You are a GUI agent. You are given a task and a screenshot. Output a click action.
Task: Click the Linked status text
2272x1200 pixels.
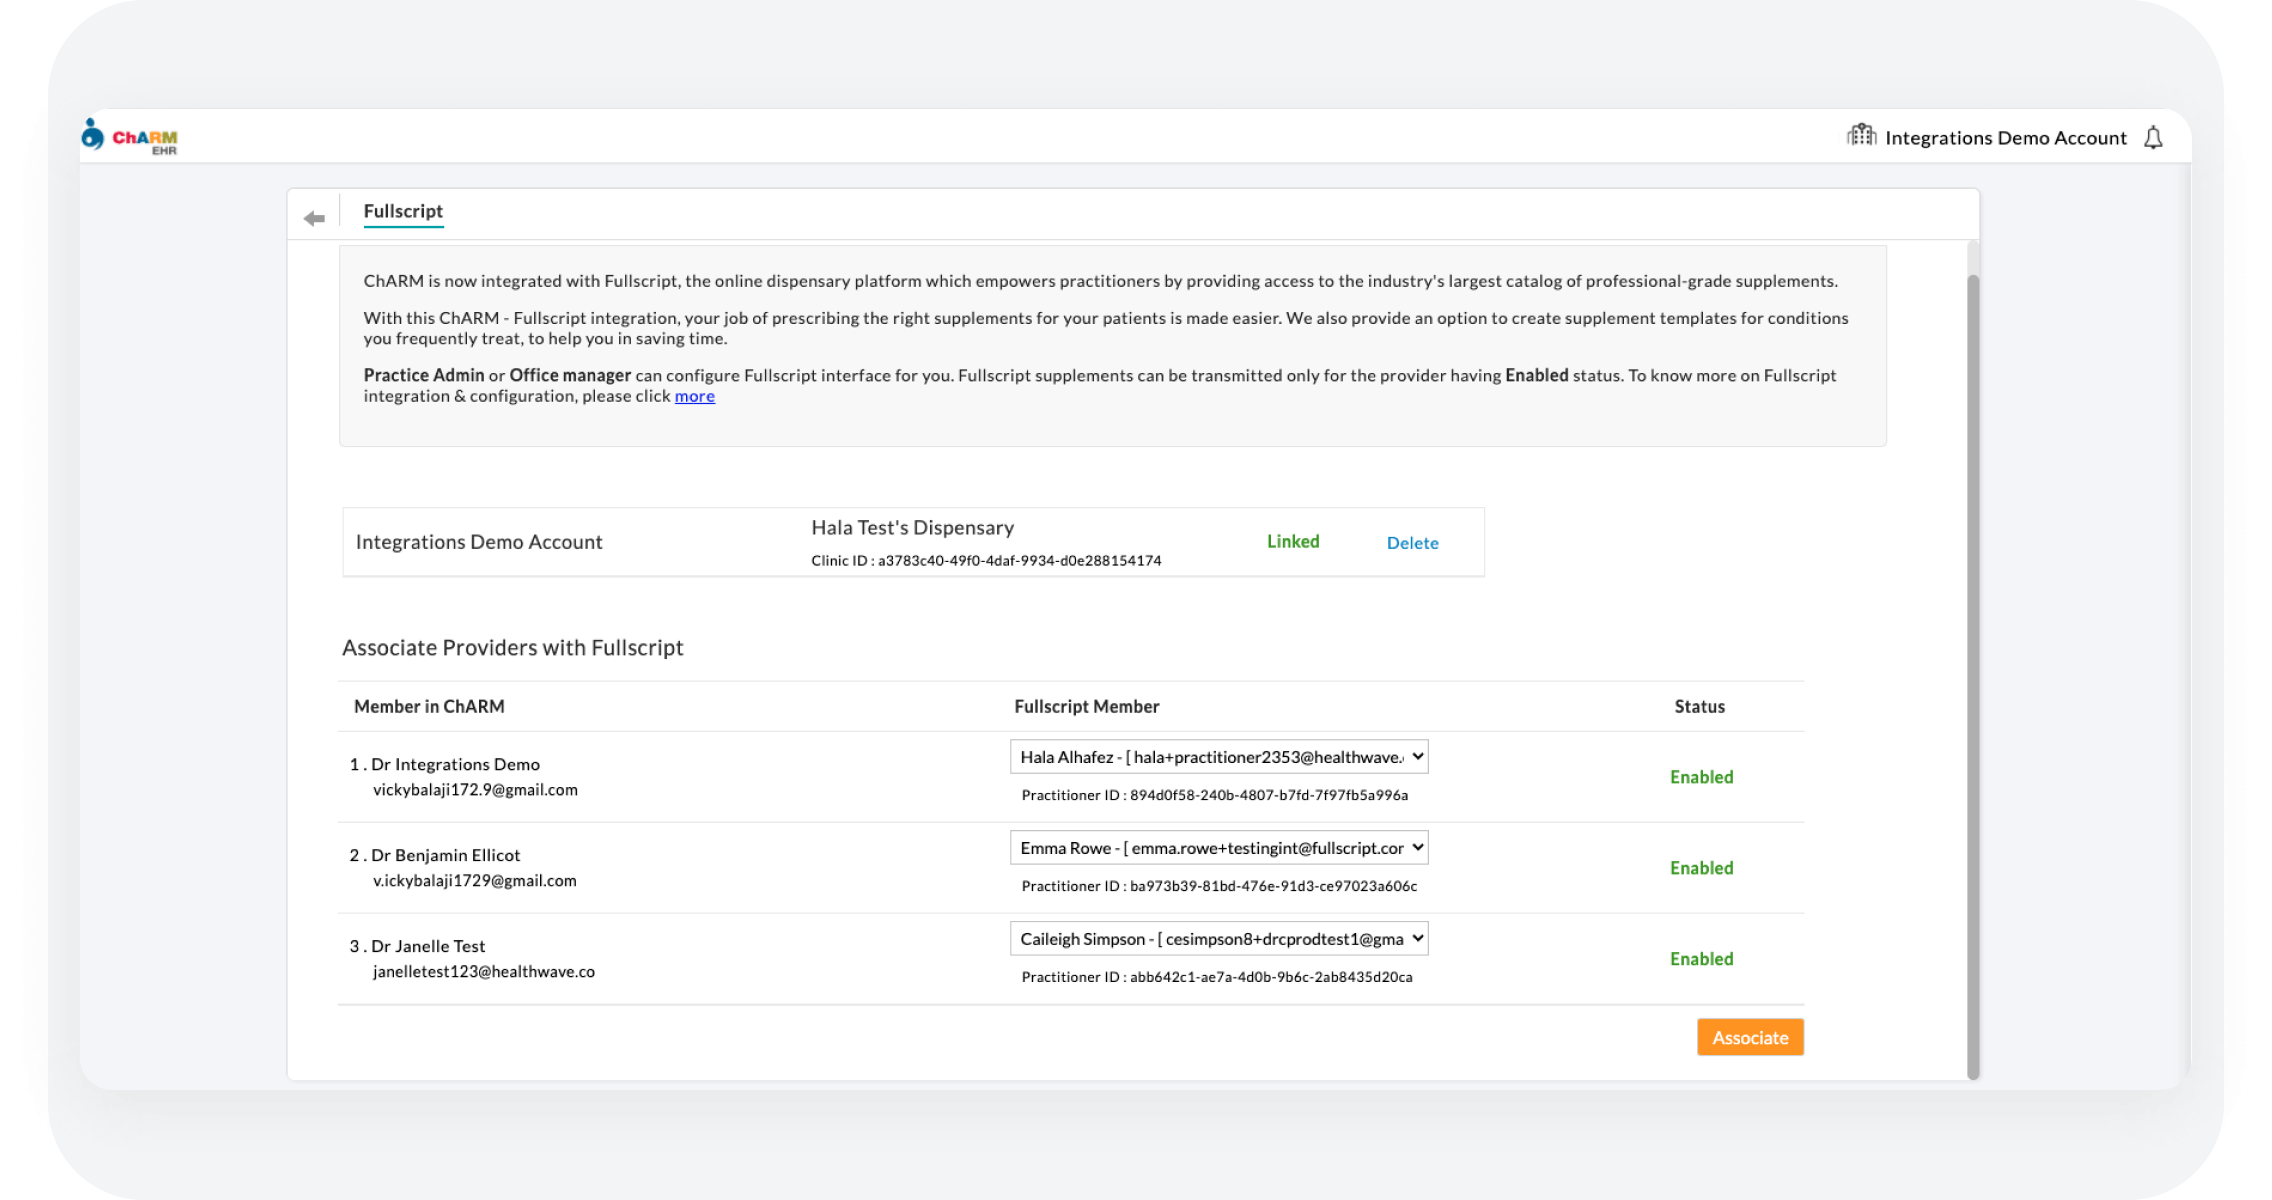(1293, 541)
